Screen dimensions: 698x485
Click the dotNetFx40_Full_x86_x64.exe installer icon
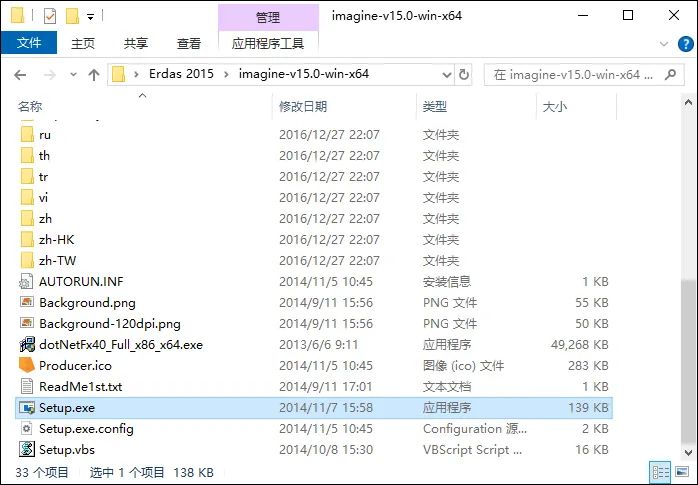tap(27, 344)
